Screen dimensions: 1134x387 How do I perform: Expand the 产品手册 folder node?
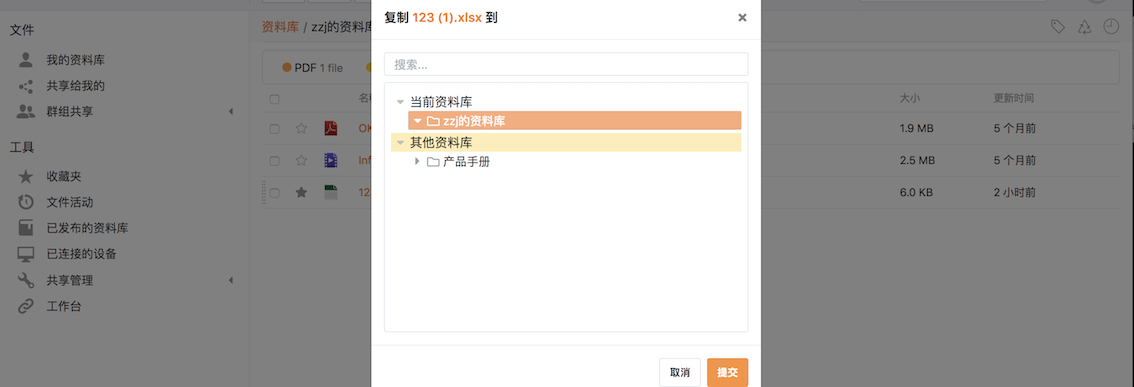417,161
